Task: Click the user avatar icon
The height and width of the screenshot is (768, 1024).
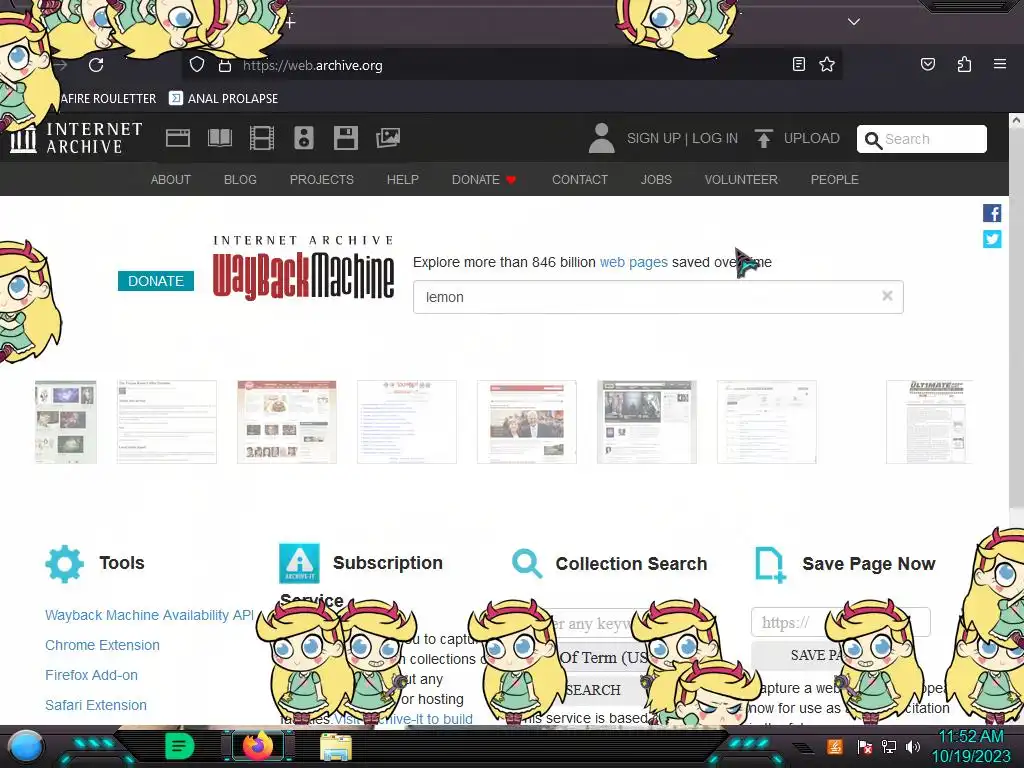Action: click(601, 138)
